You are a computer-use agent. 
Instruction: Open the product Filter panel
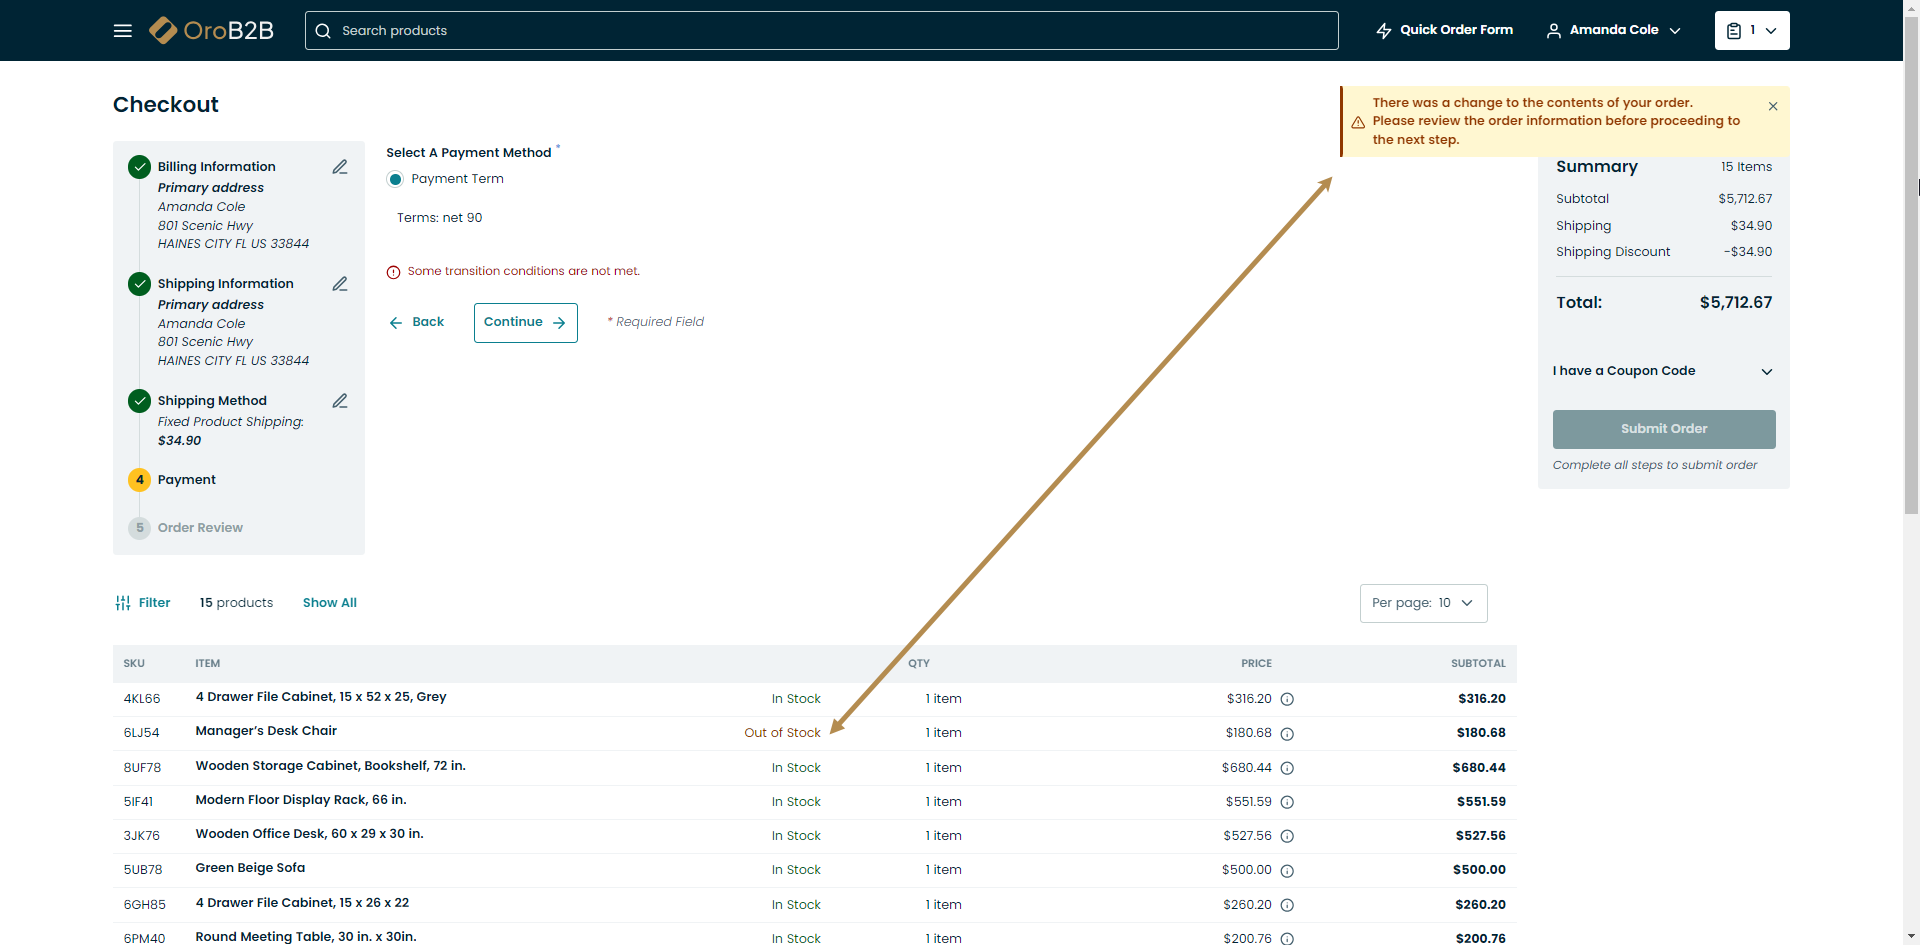(143, 603)
